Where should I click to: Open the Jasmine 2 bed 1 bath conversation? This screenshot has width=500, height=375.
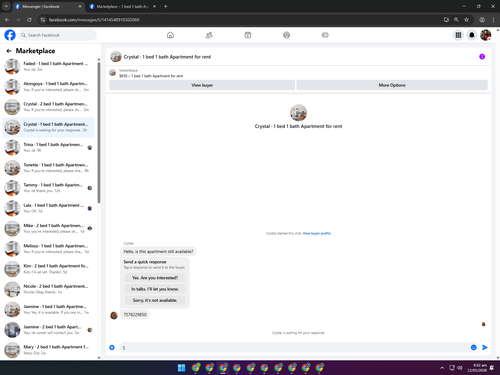point(49,330)
